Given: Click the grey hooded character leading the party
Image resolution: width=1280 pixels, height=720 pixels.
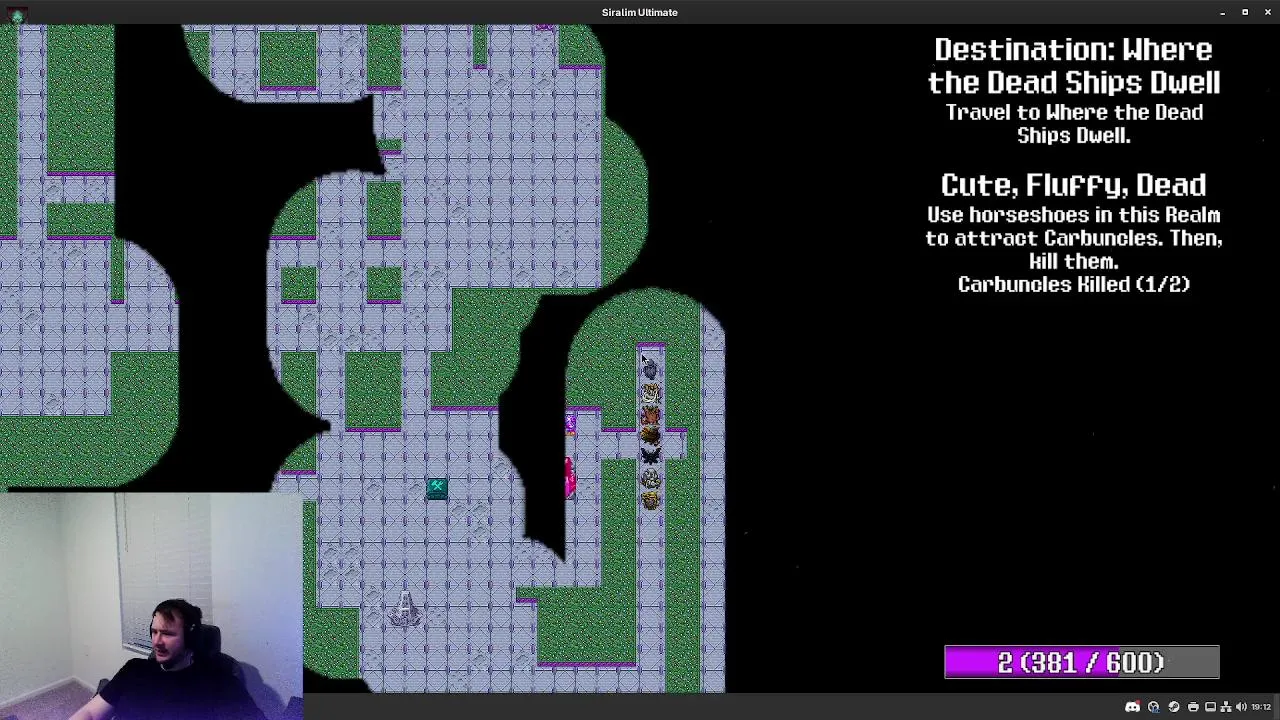Looking at the screenshot, I should pos(650,369).
